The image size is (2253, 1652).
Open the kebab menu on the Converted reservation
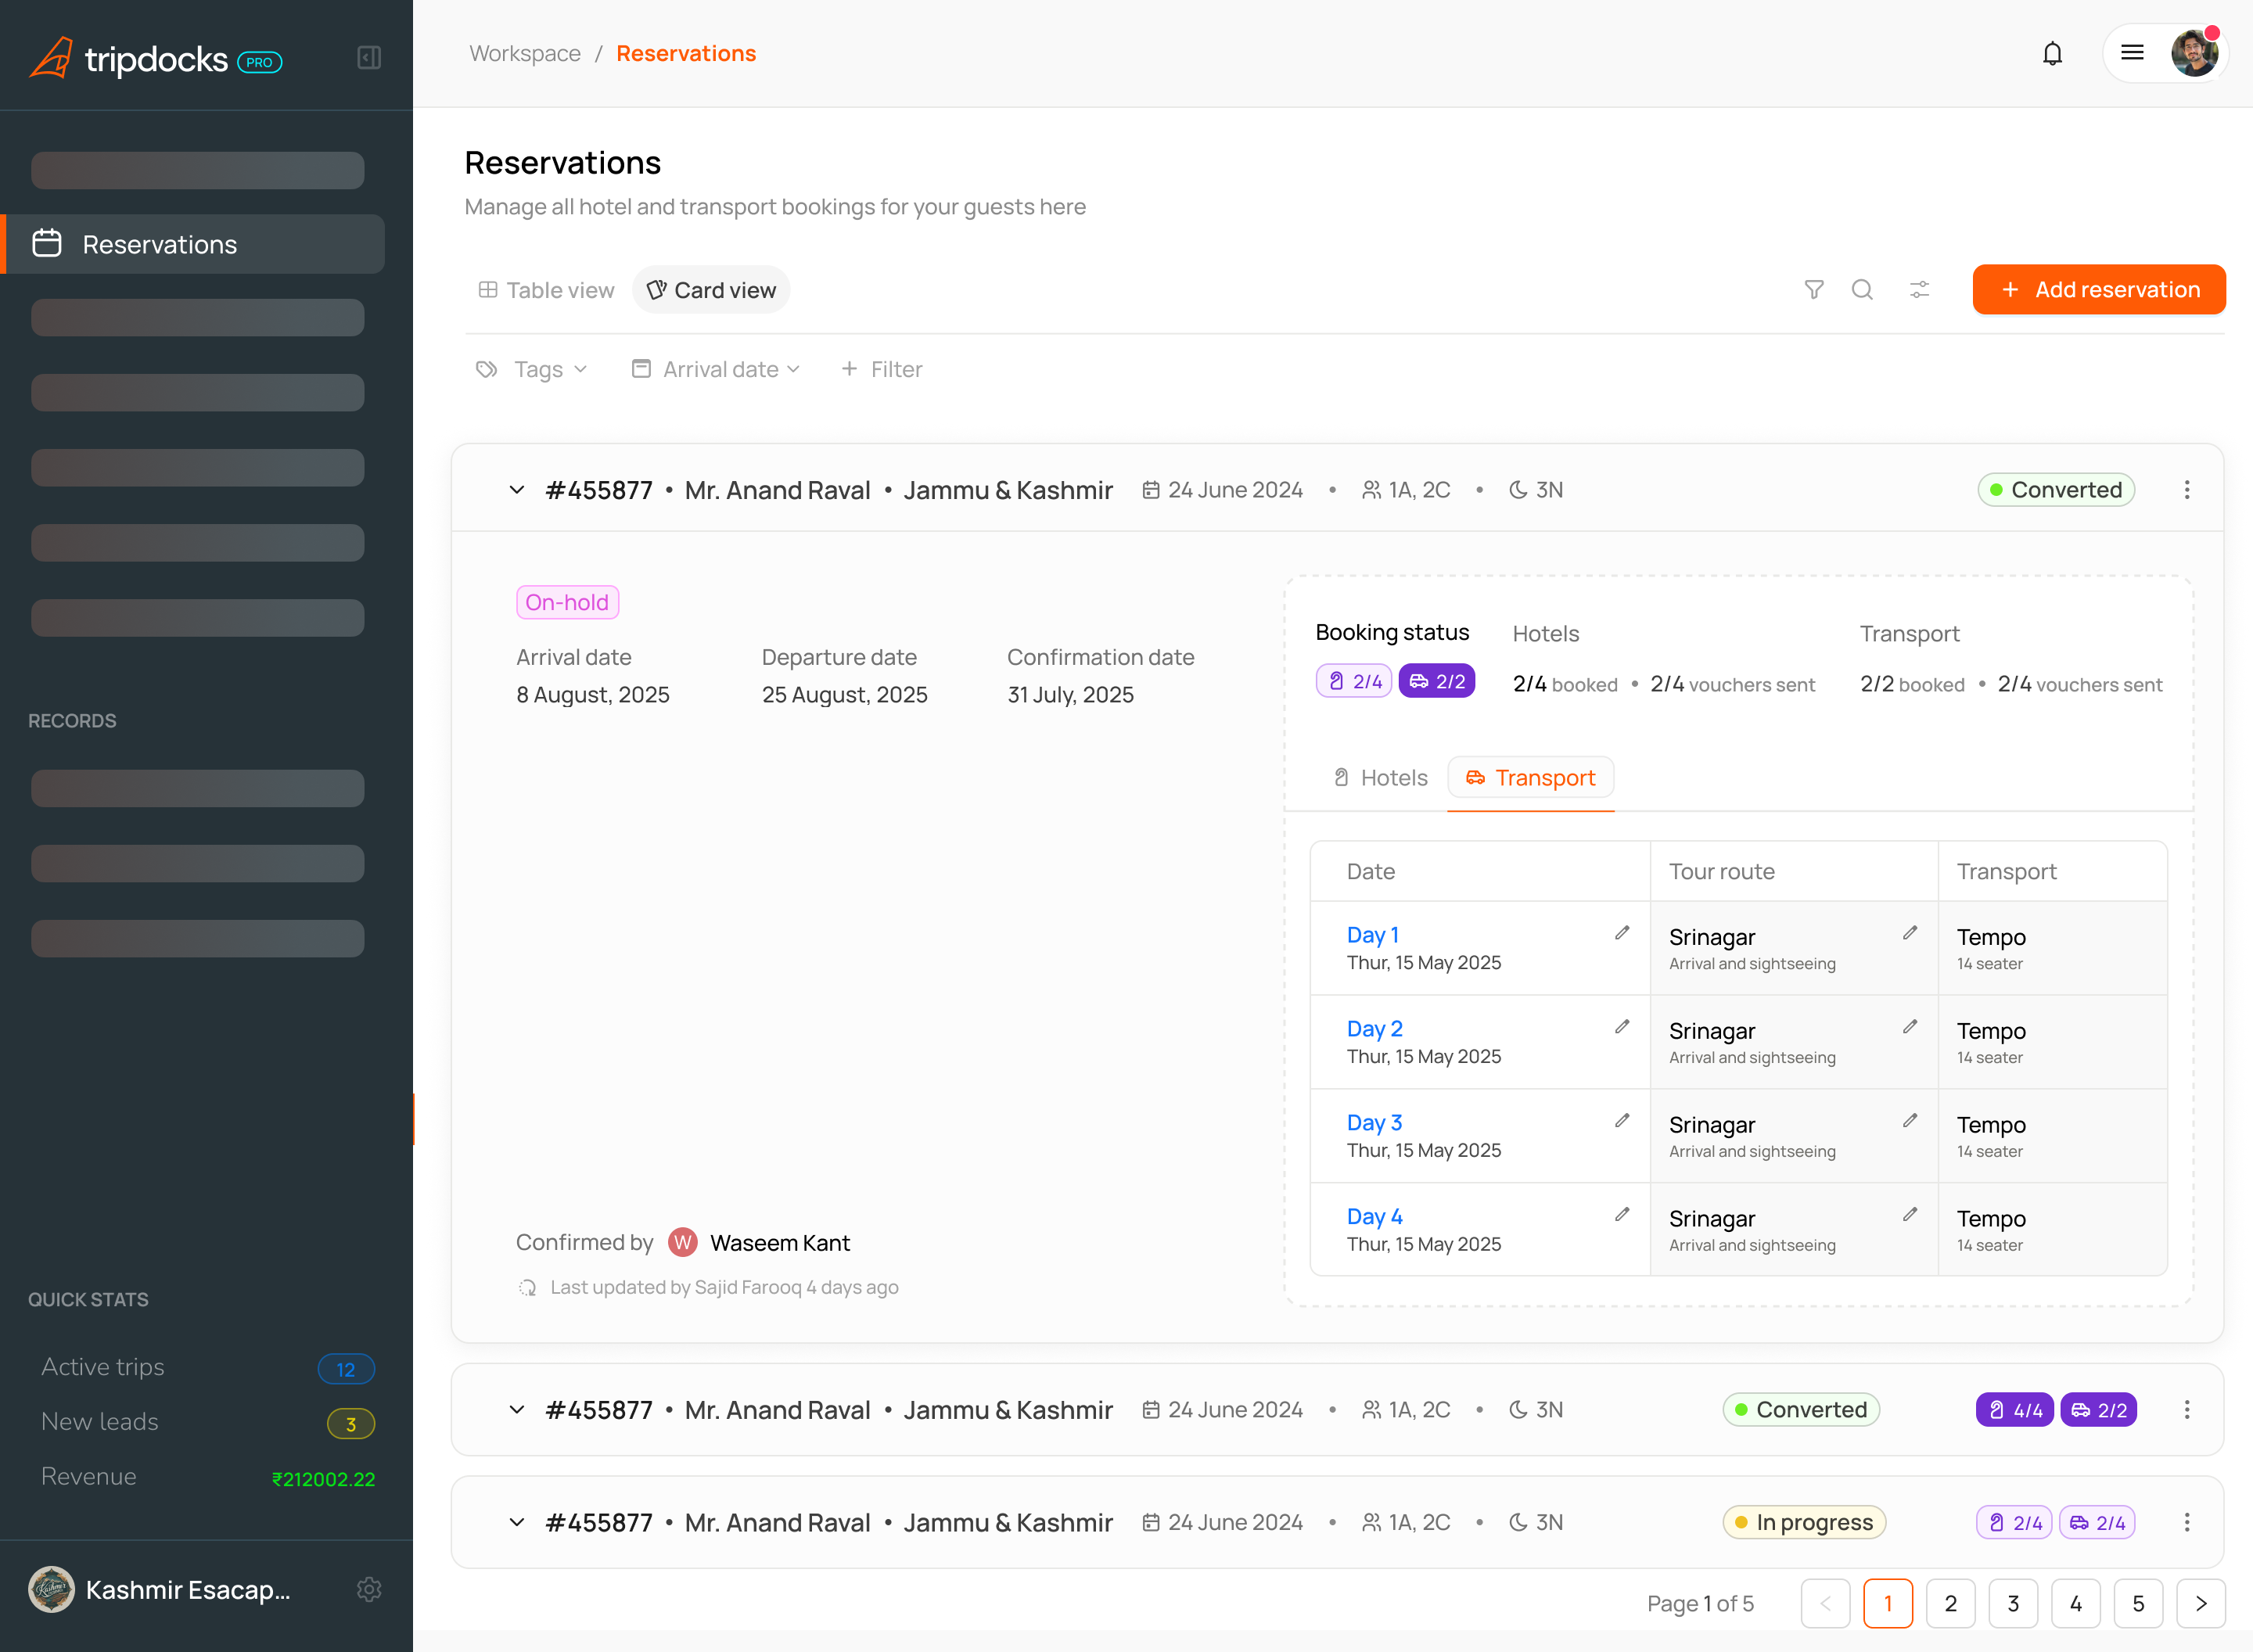(x=2187, y=490)
